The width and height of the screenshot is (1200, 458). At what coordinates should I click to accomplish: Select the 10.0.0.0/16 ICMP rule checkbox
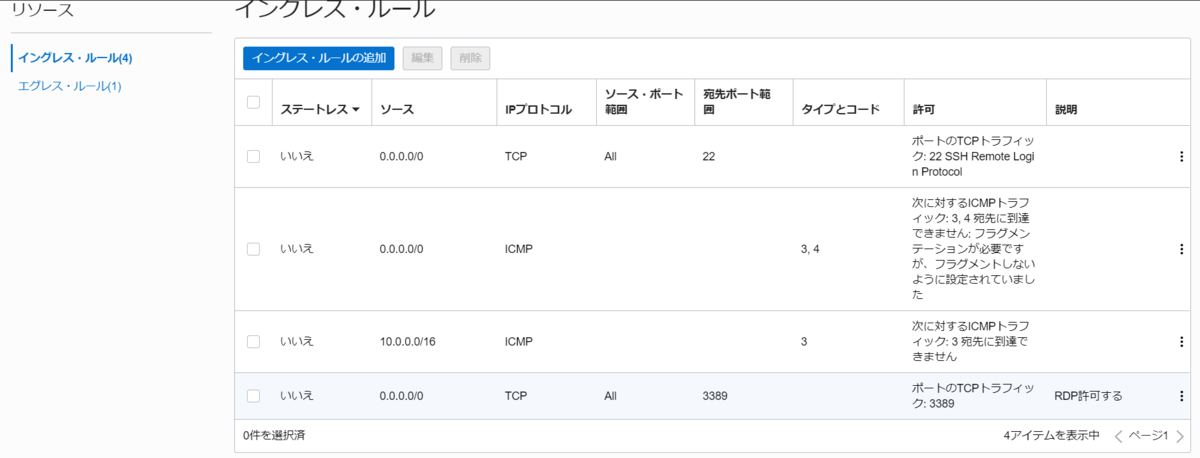pos(253,341)
